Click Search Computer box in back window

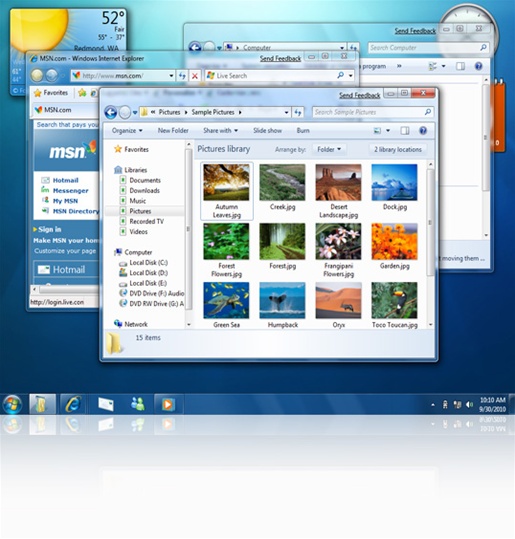coord(428,48)
